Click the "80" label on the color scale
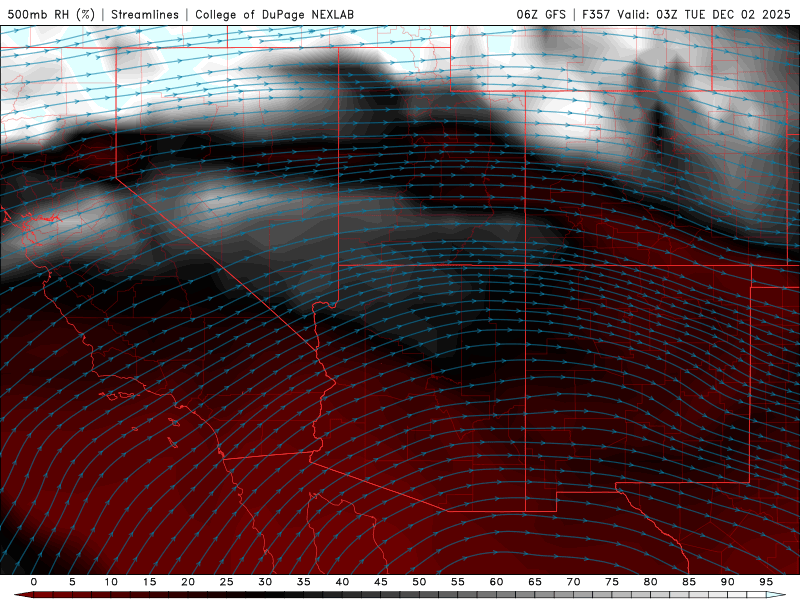 pyautogui.click(x=650, y=582)
